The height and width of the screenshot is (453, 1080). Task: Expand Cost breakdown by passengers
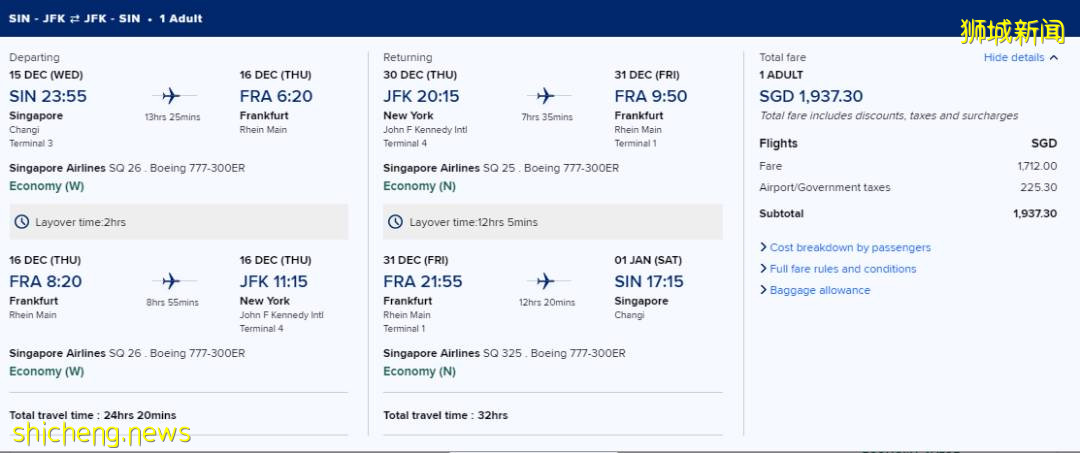click(x=849, y=247)
